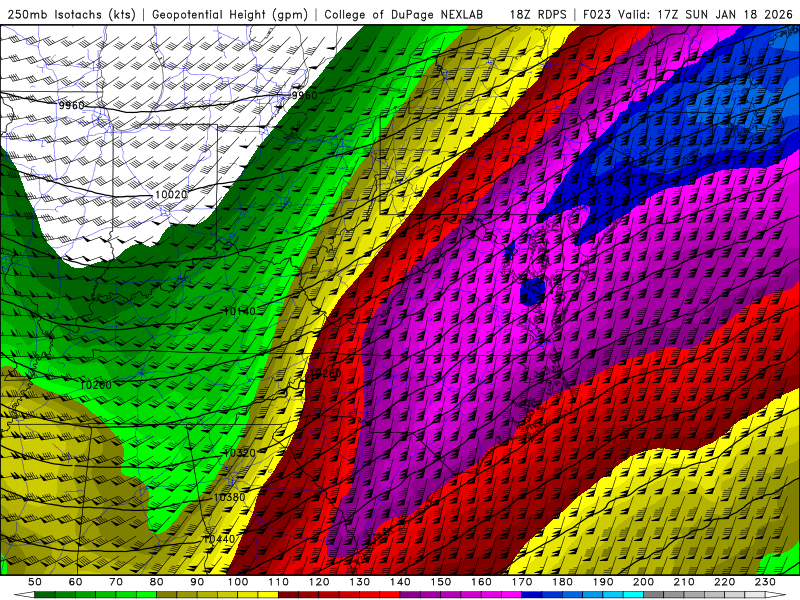Click the 160 knot colorbar label
Viewport: 800px width, 600px height.
(481, 582)
